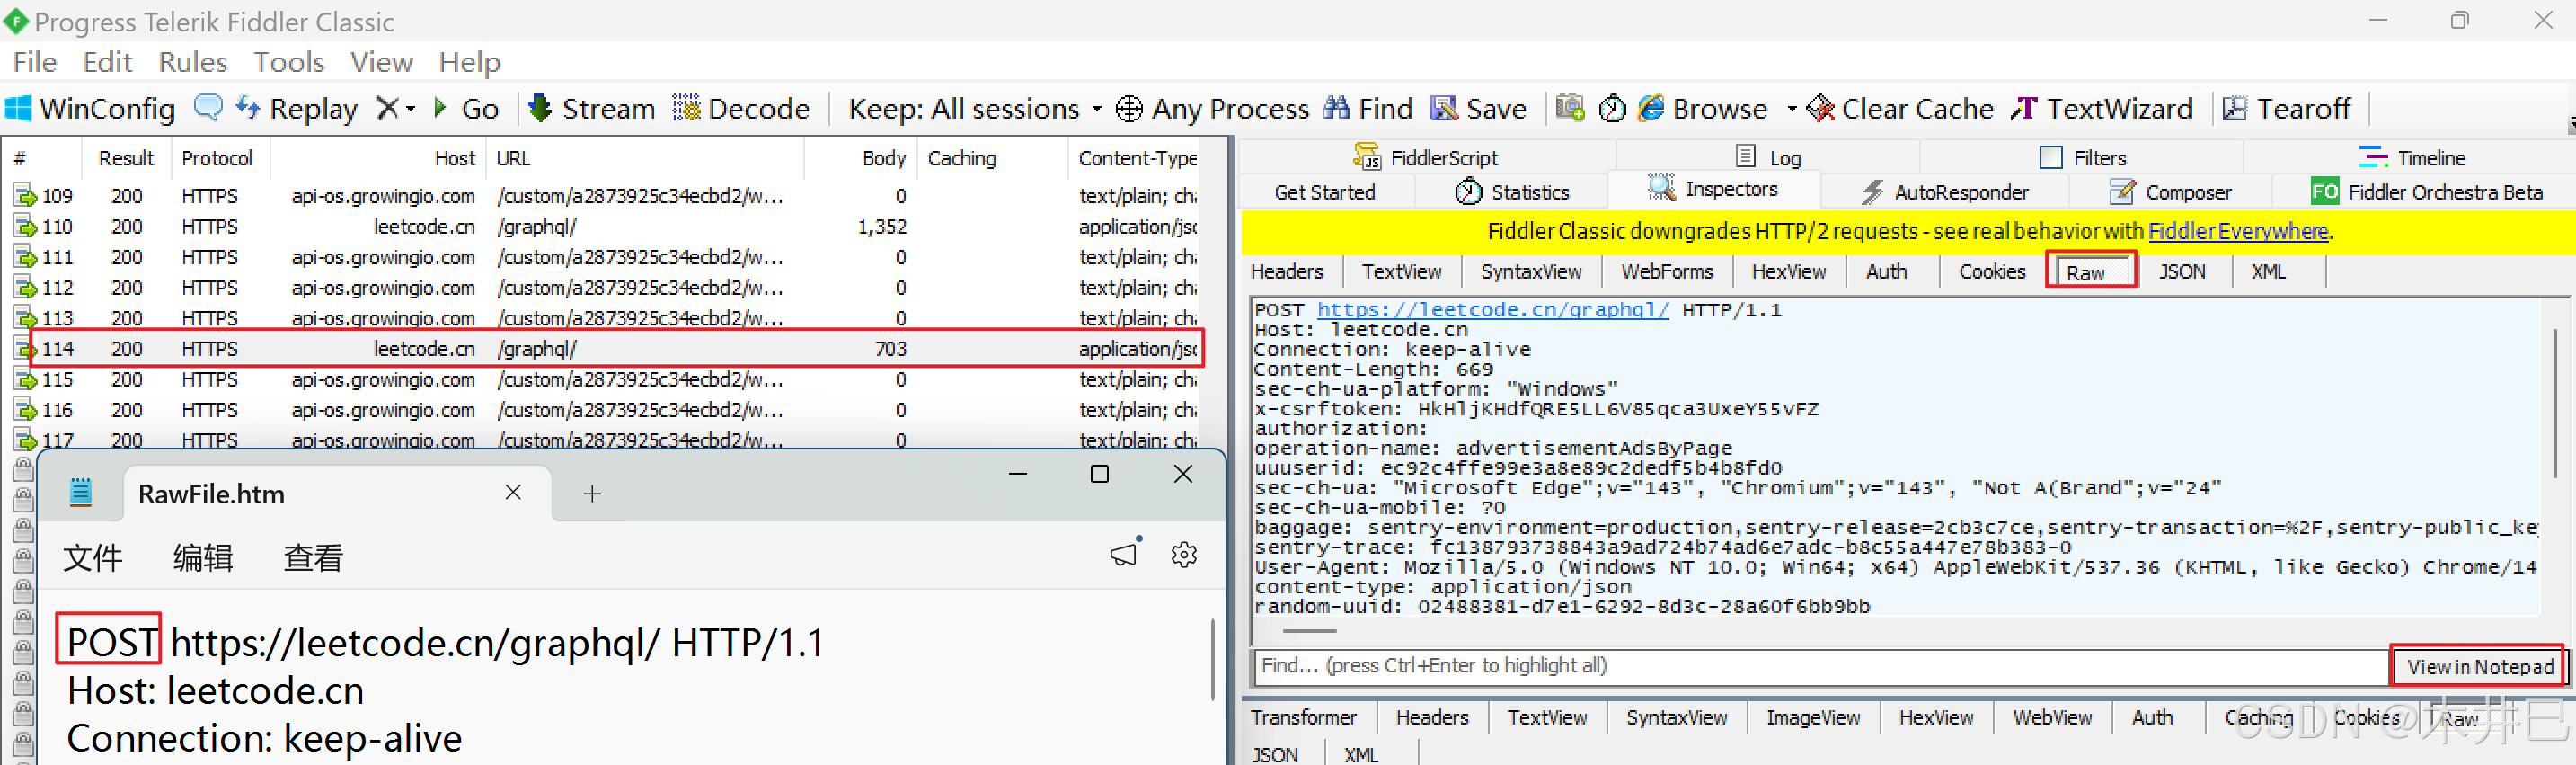Replay the selected session
Screen dimensions: 2576x765
pos(296,108)
